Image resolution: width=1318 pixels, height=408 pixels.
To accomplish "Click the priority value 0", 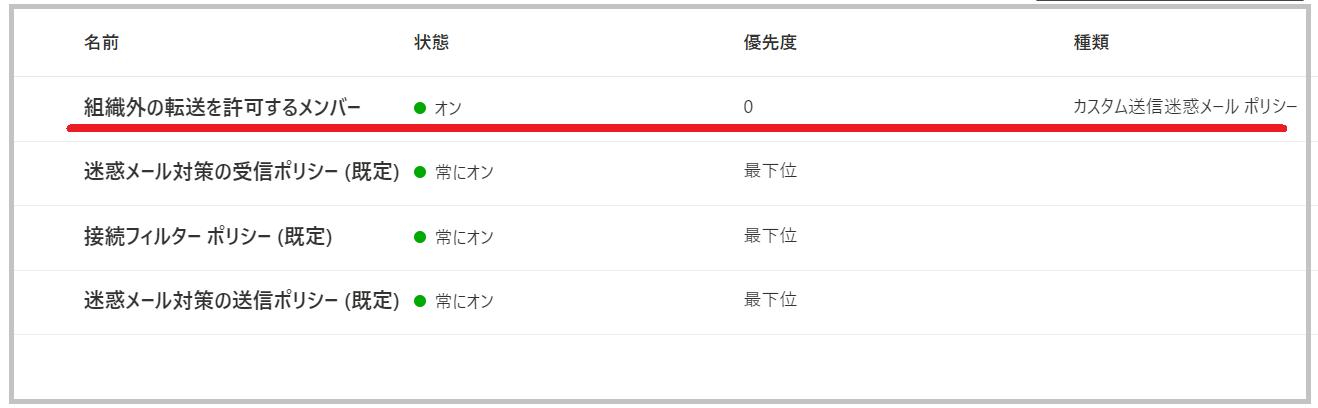I will [x=748, y=107].
